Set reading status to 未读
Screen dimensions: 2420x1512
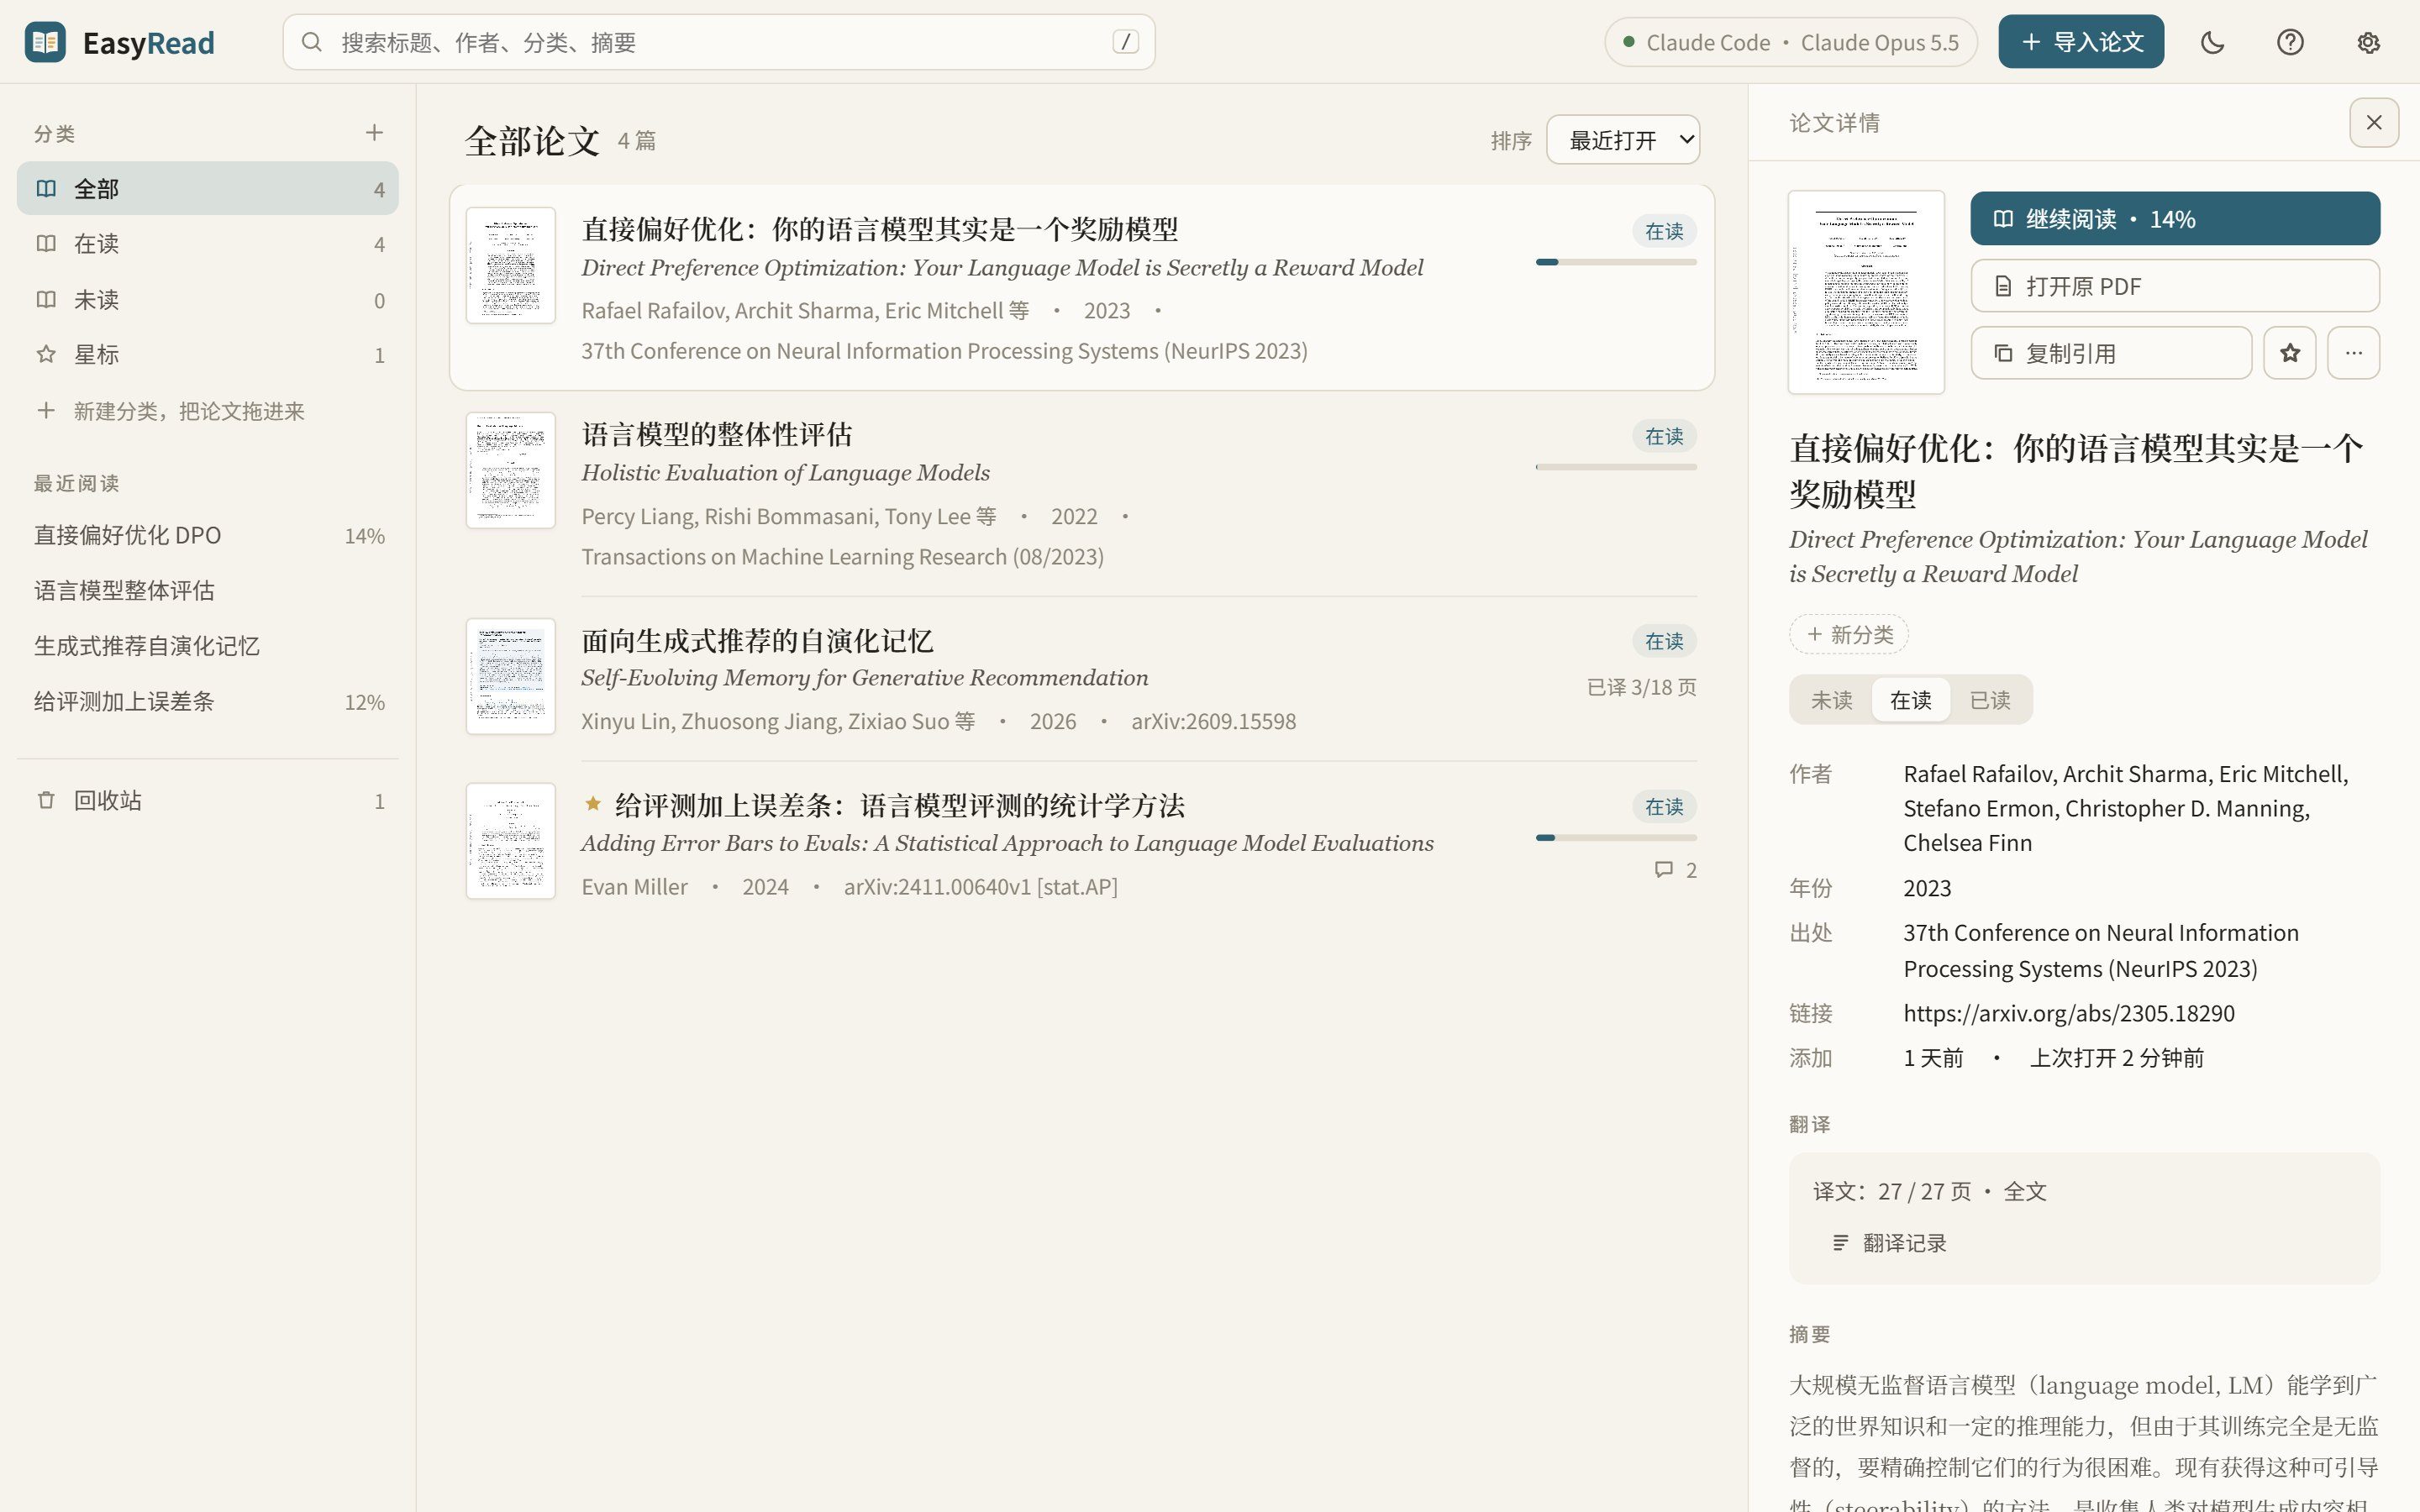[x=1832, y=700]
